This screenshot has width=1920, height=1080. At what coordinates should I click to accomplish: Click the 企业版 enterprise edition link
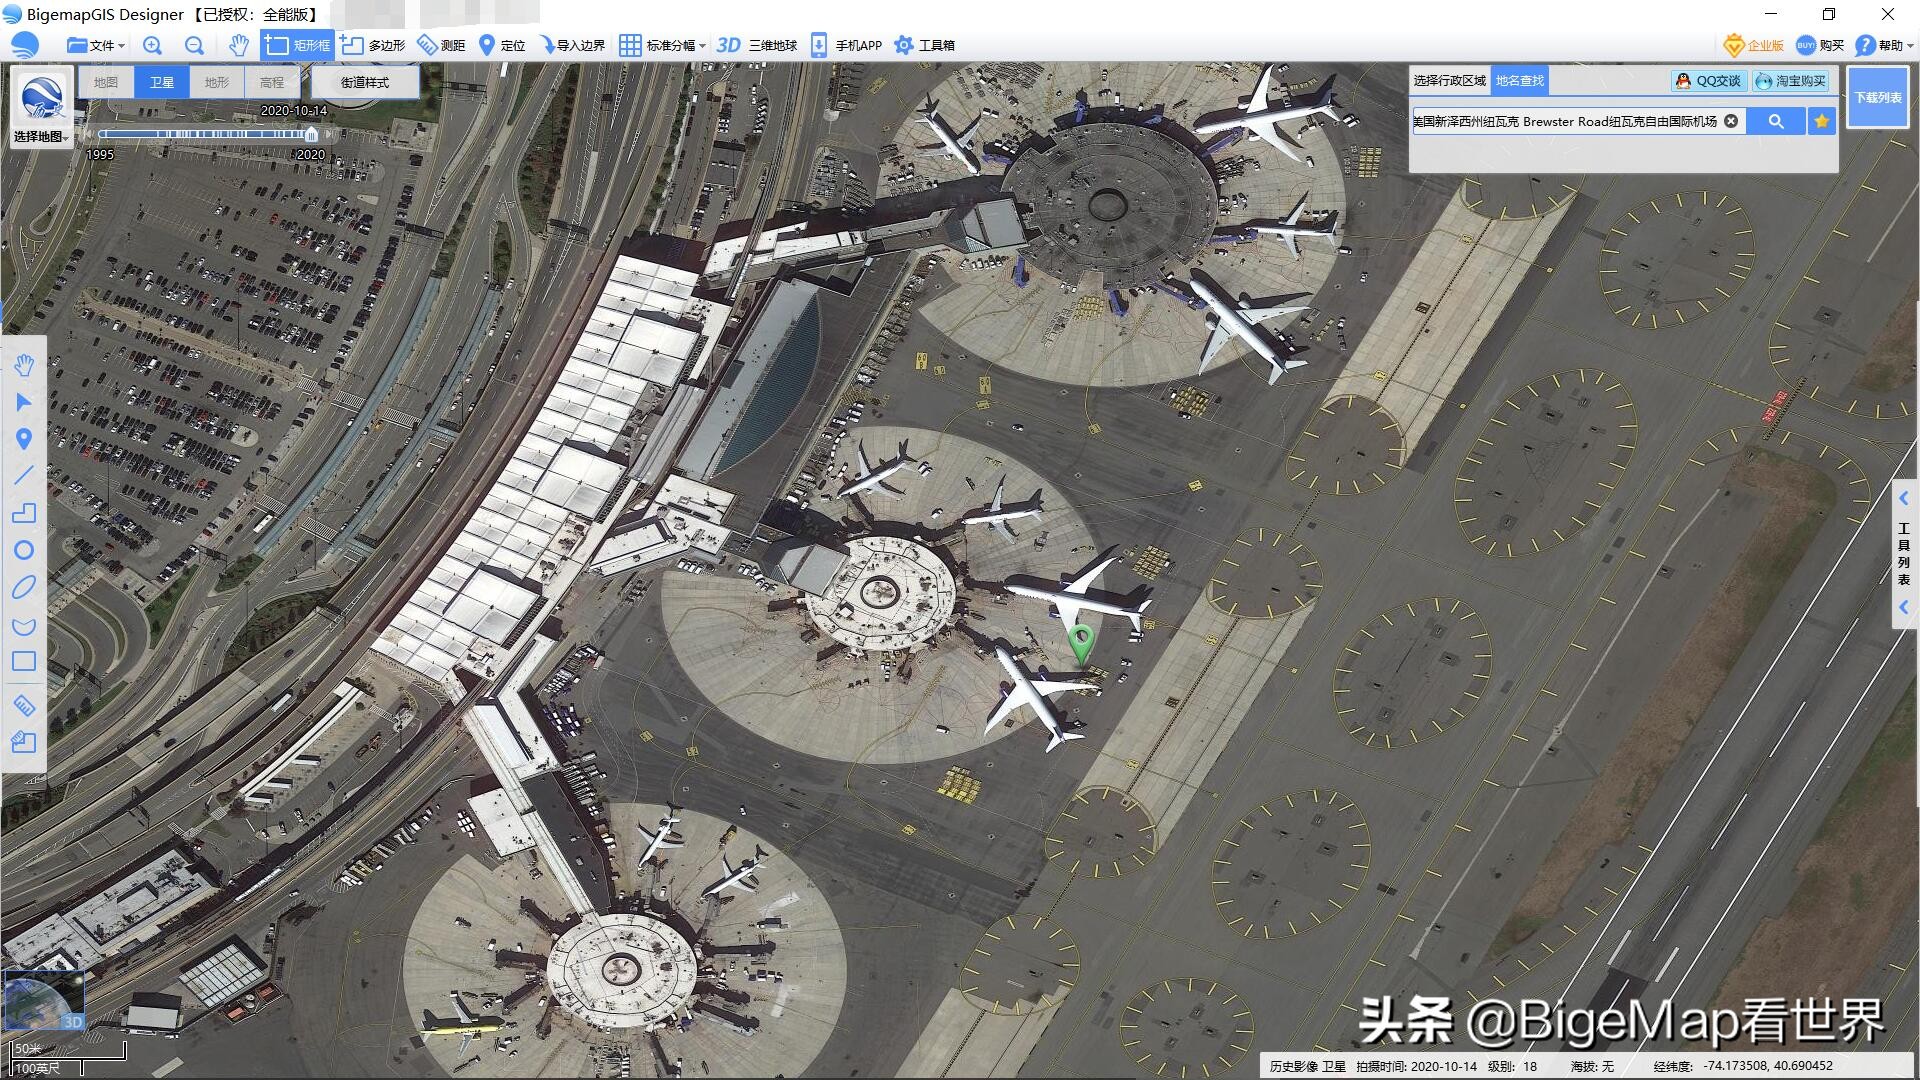pyautogui.click(x=1755, y=45)
